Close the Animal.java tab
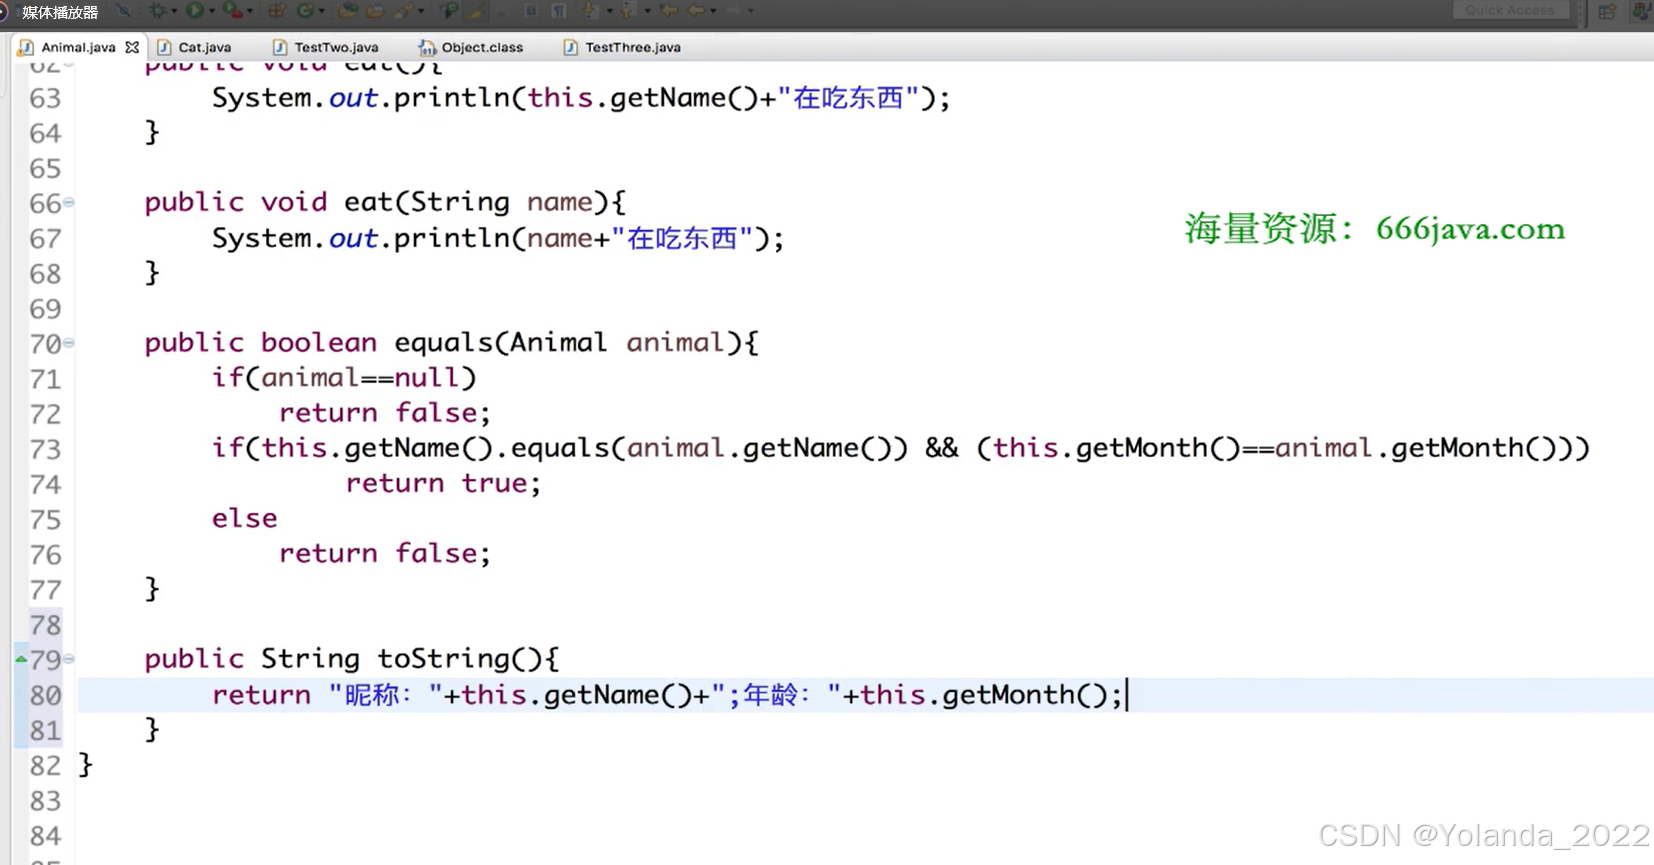This screenshot has width=1654, height=865. [x=132, y=47]
